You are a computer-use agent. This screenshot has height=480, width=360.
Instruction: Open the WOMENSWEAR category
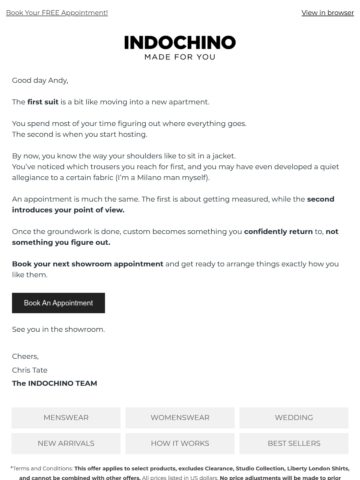pyautogui.click(x=180, y=418)
